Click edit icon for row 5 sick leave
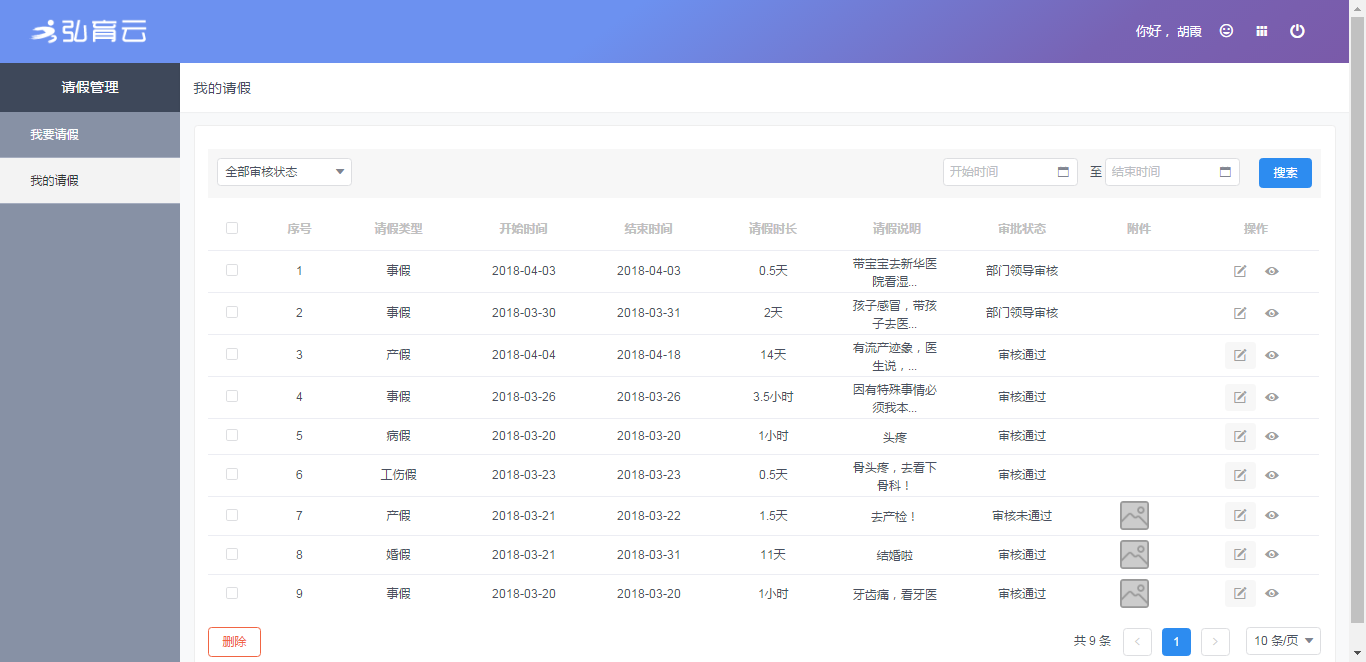The width and height of the screenshot is (1366, 662). coord(1240,436)
